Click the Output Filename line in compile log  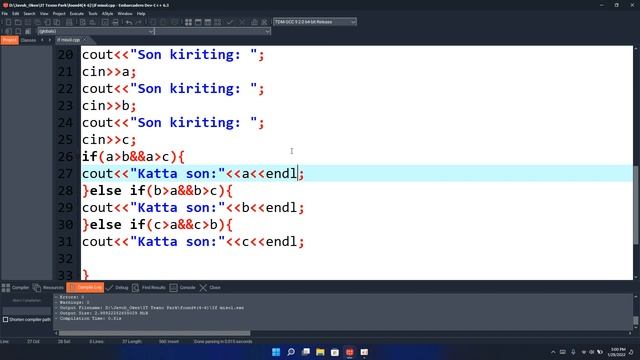tap(149, 308)
